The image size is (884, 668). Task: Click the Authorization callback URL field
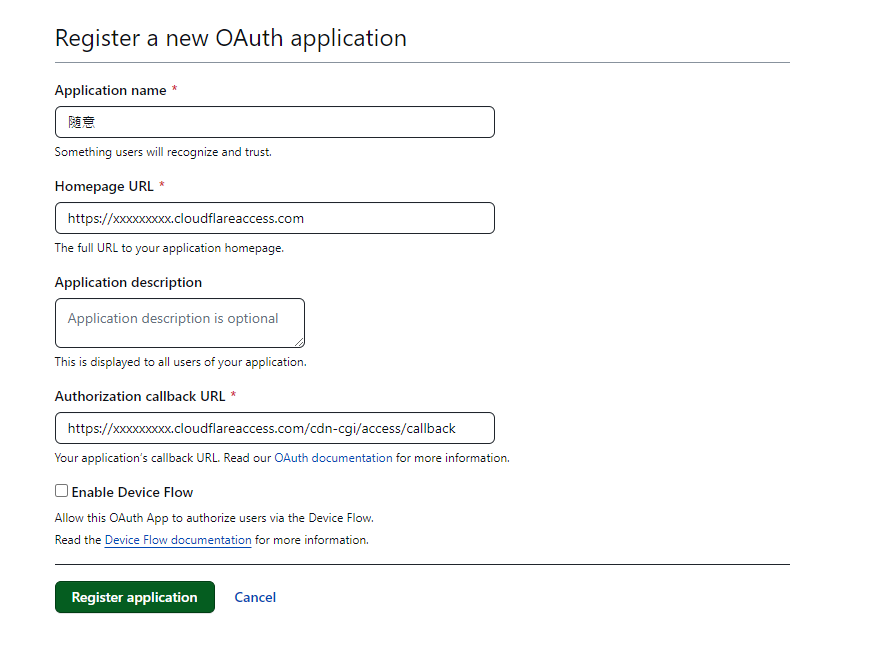tap(274, 428)
